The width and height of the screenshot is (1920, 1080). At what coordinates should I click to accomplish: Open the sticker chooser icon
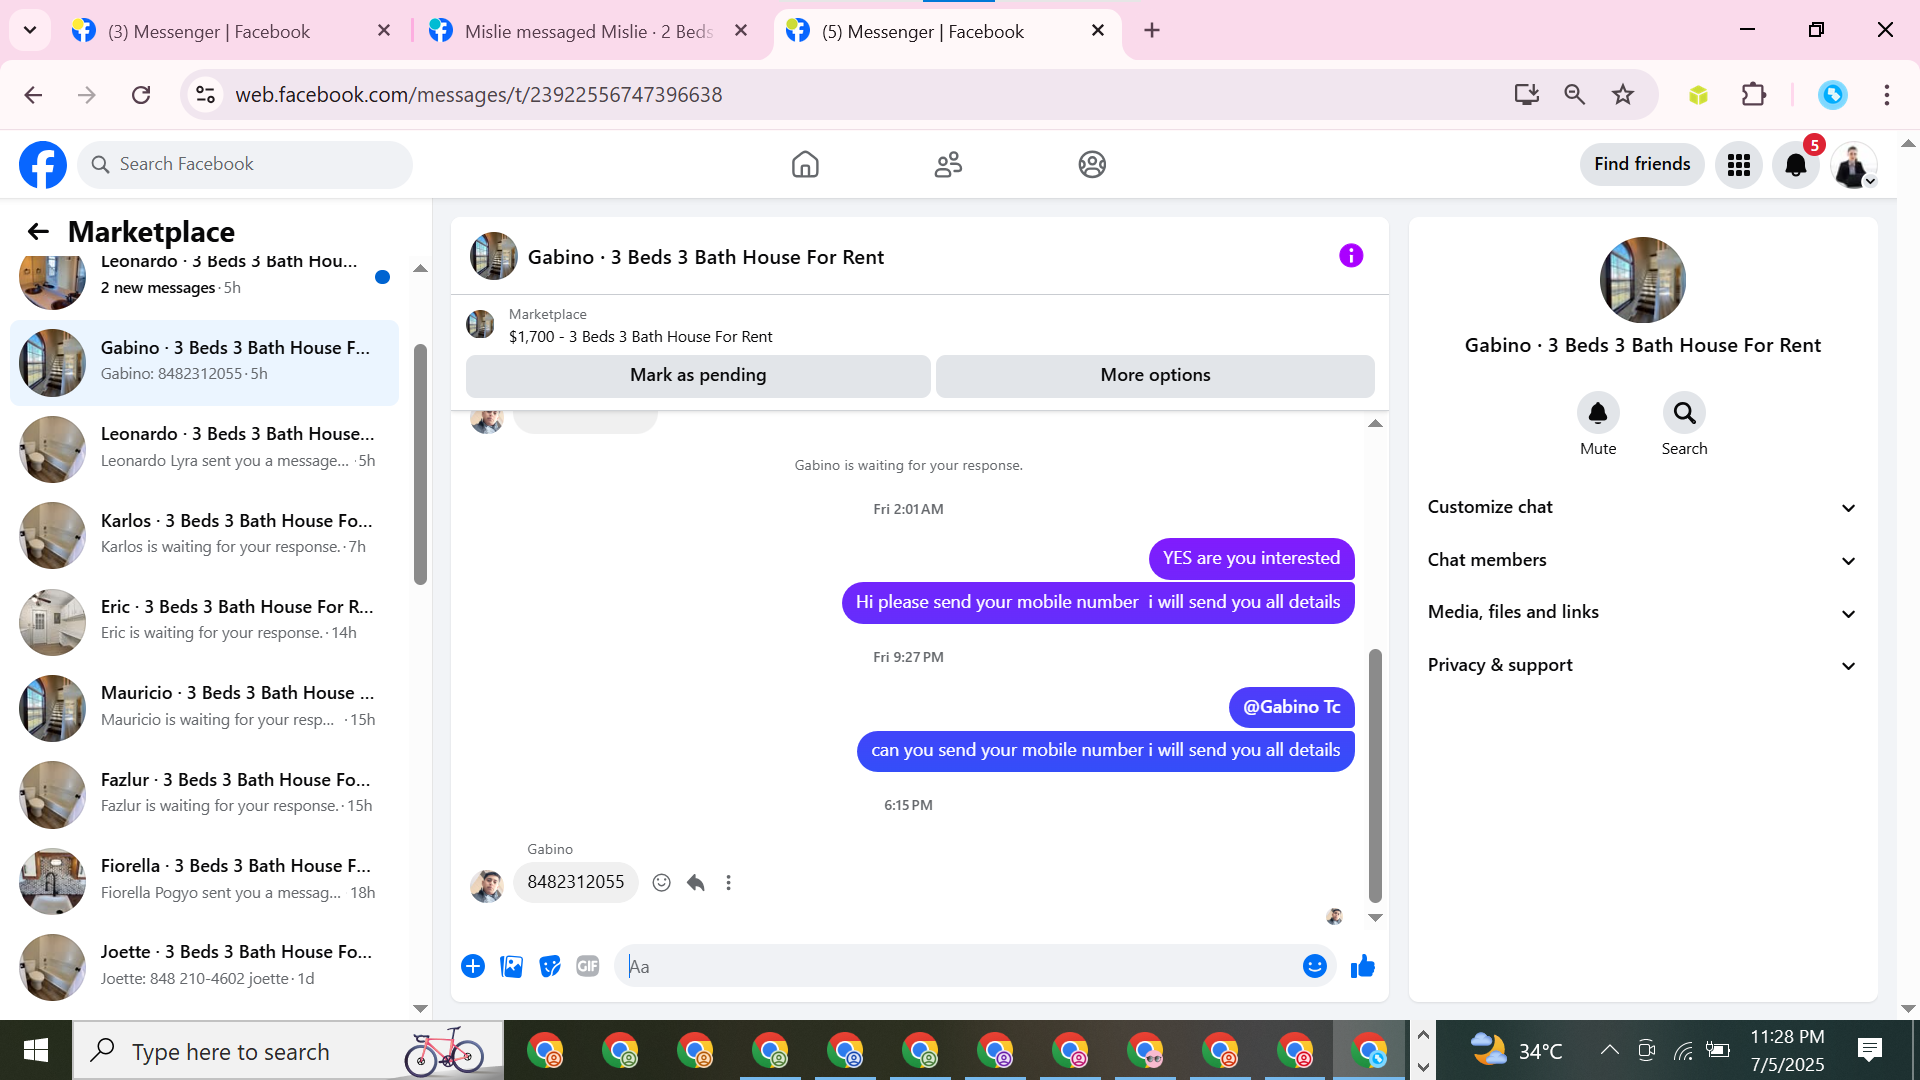(x=549, y=966)
